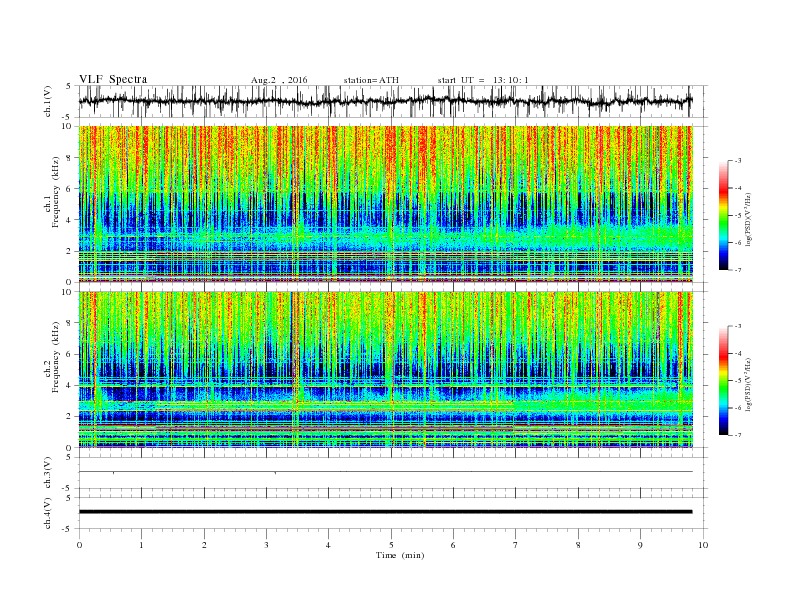Click the ch.1 colorbar "log(PSD)(V²/Hz)" label
Viewport: 792px width, 612px height.
pos(748,220)
